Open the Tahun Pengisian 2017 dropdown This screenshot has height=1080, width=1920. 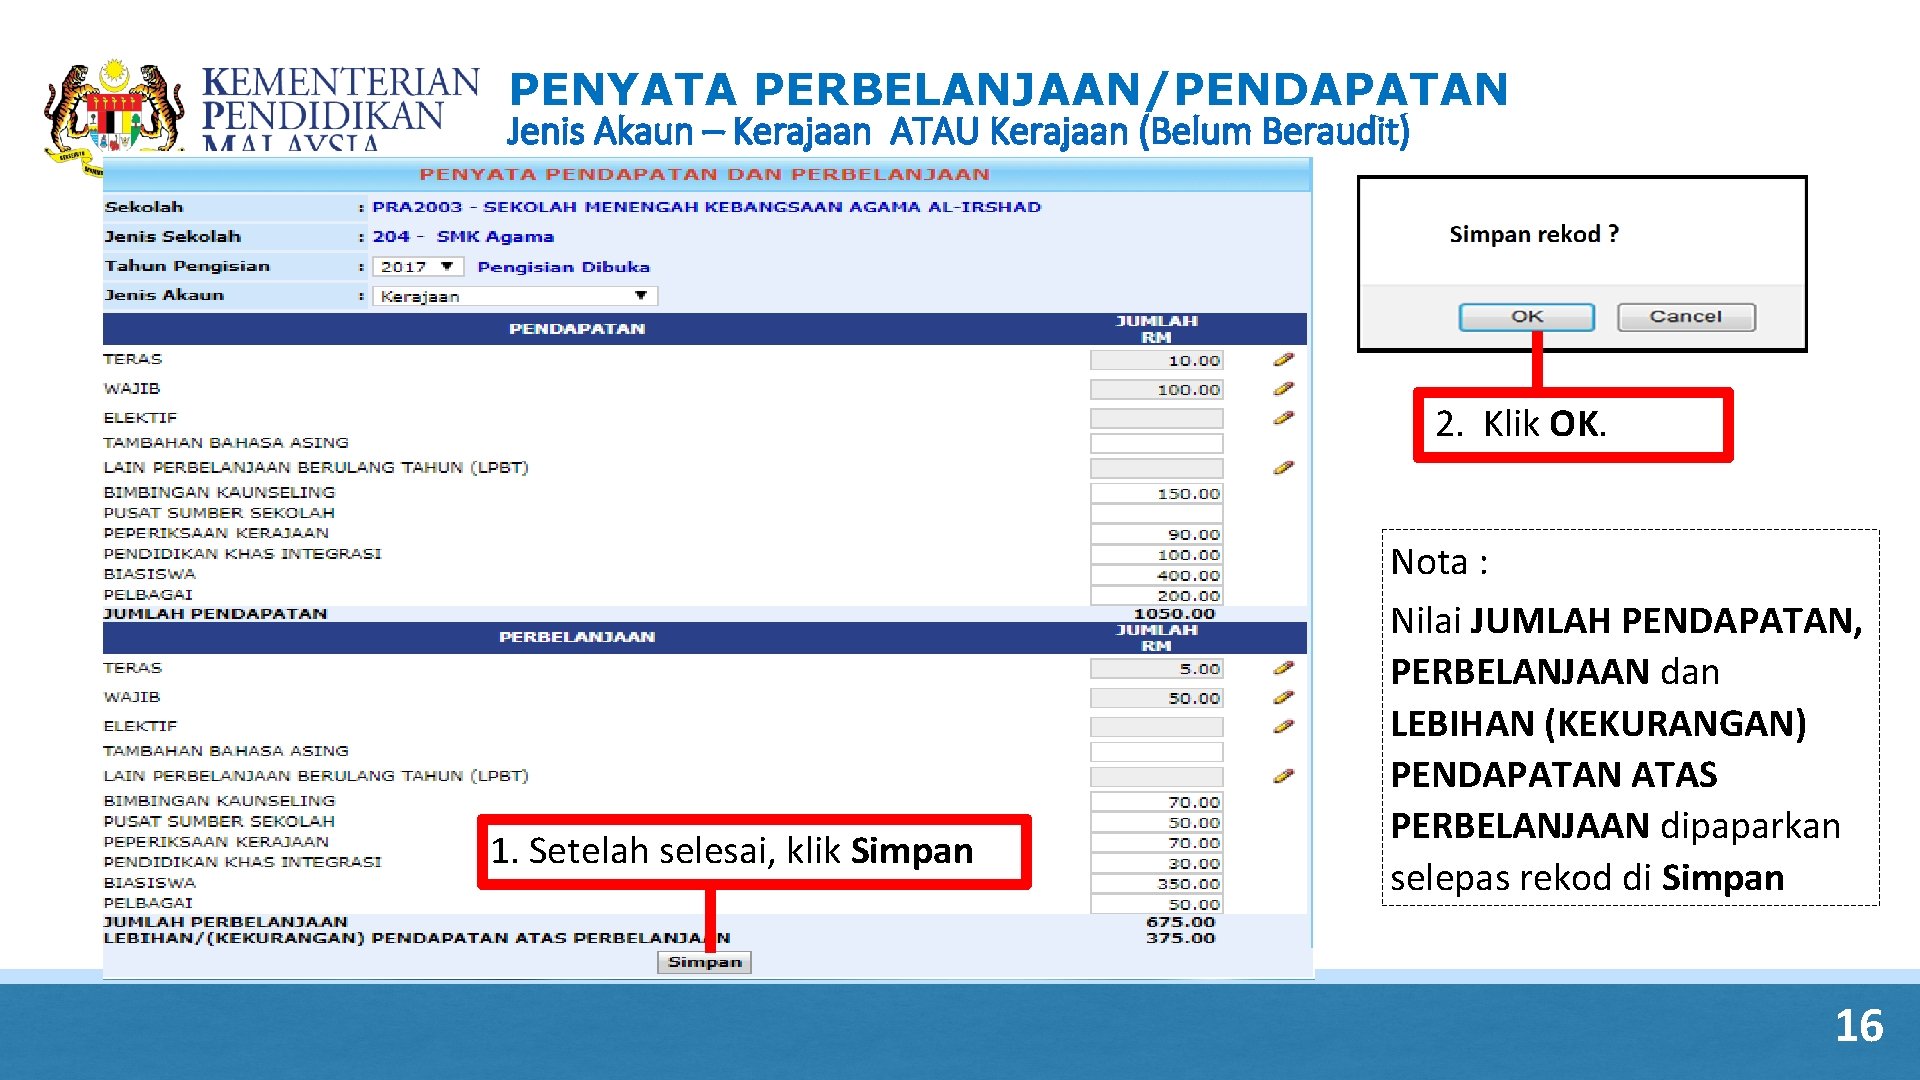(x=418, y=267)
